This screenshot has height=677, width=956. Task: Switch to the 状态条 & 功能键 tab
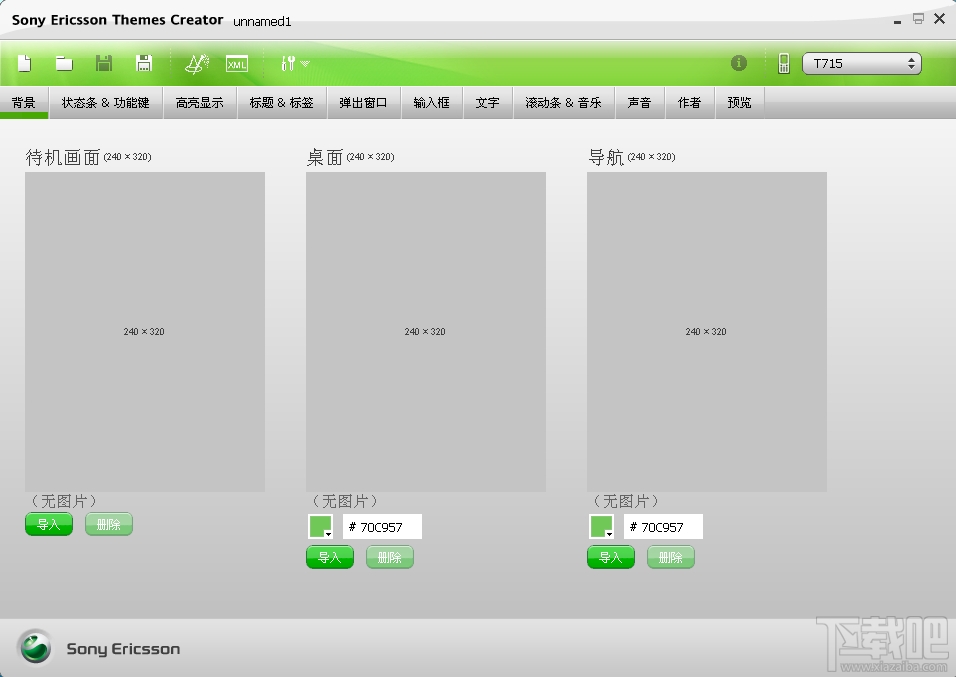[105, 102]
